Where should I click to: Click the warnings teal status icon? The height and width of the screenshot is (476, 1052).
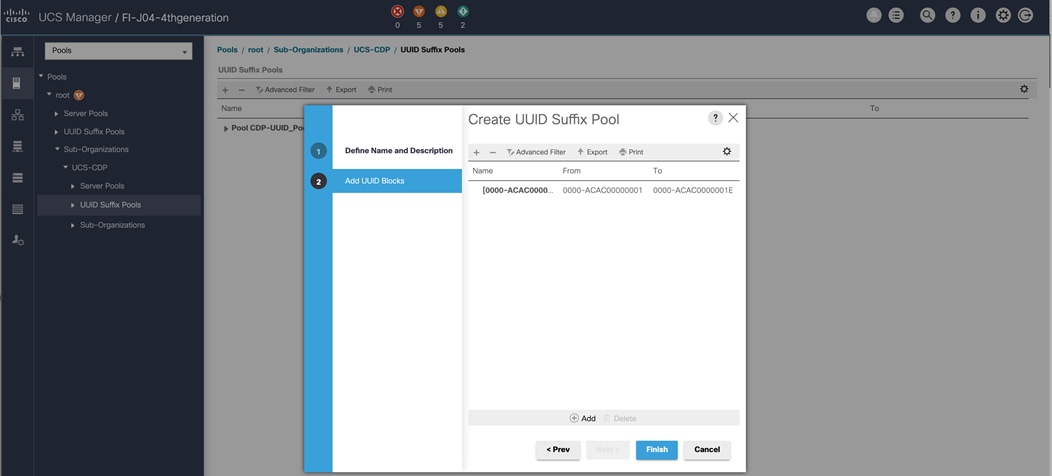click(x=462, y=11)
